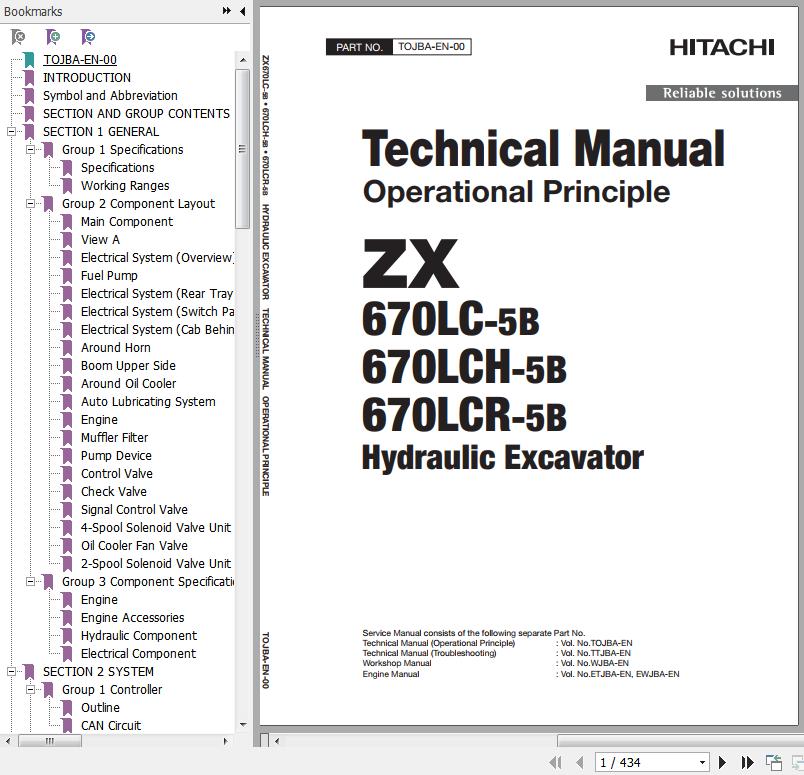Open Muffler Filter bookmark
Image resolution: width=804 pixels, height=775 pixels.
[114, 438]
